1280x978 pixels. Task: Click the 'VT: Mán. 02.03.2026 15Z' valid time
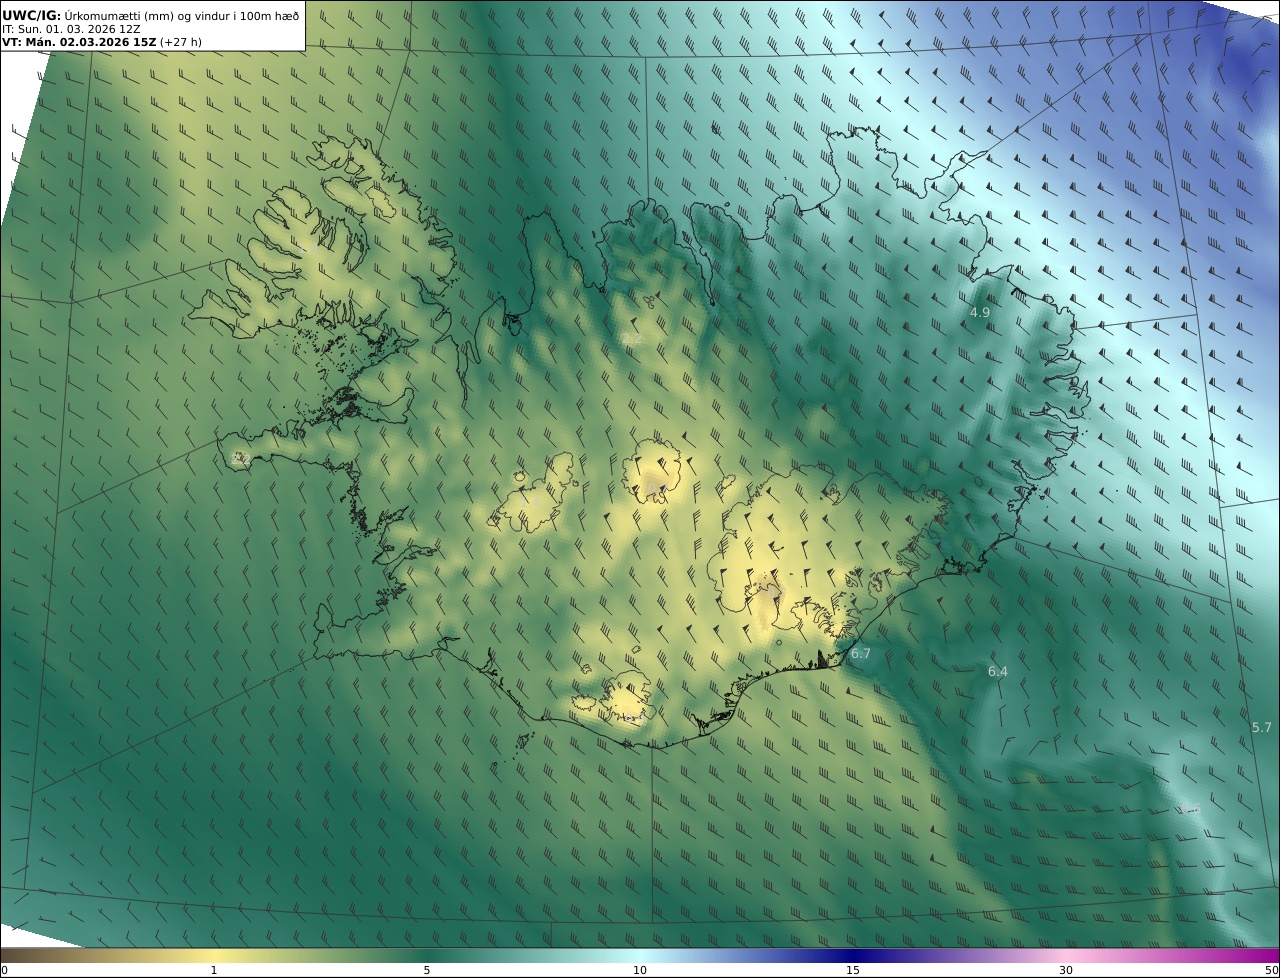point(78,42)
